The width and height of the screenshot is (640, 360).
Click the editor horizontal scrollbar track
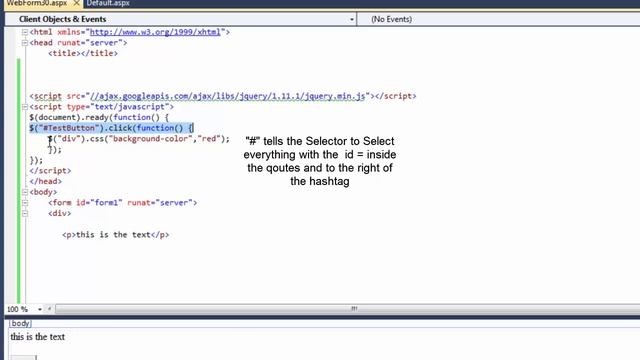coord(347,309)
